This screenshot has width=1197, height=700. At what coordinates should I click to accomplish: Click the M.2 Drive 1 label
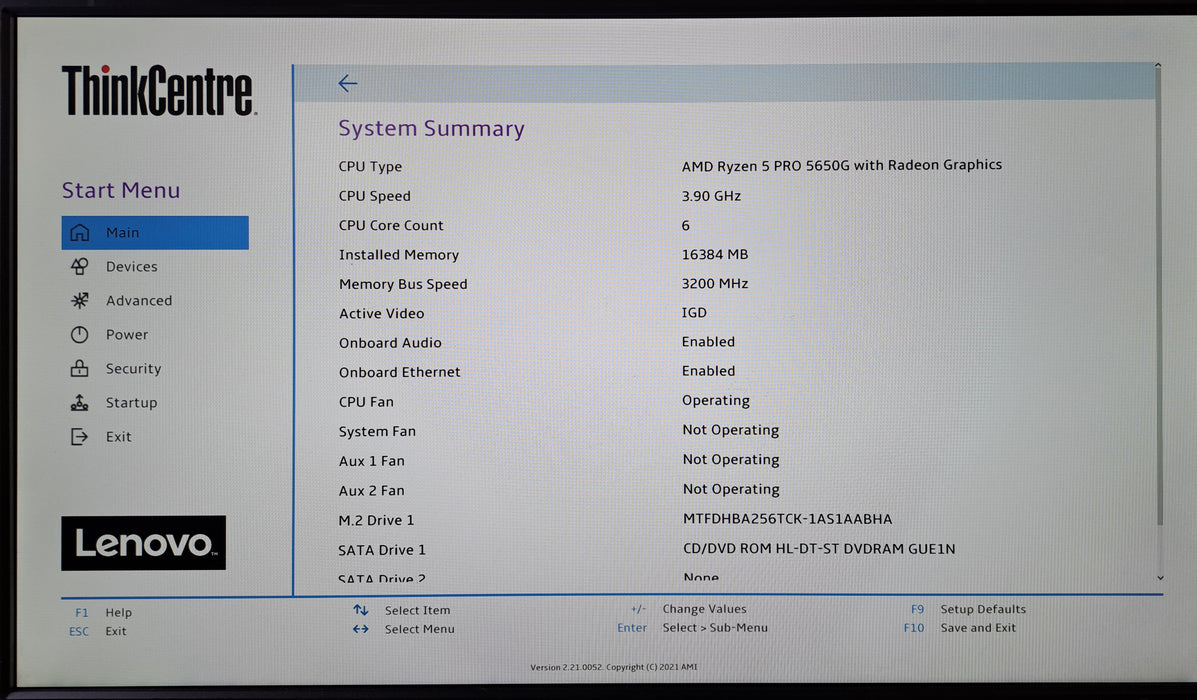(376, 521)
